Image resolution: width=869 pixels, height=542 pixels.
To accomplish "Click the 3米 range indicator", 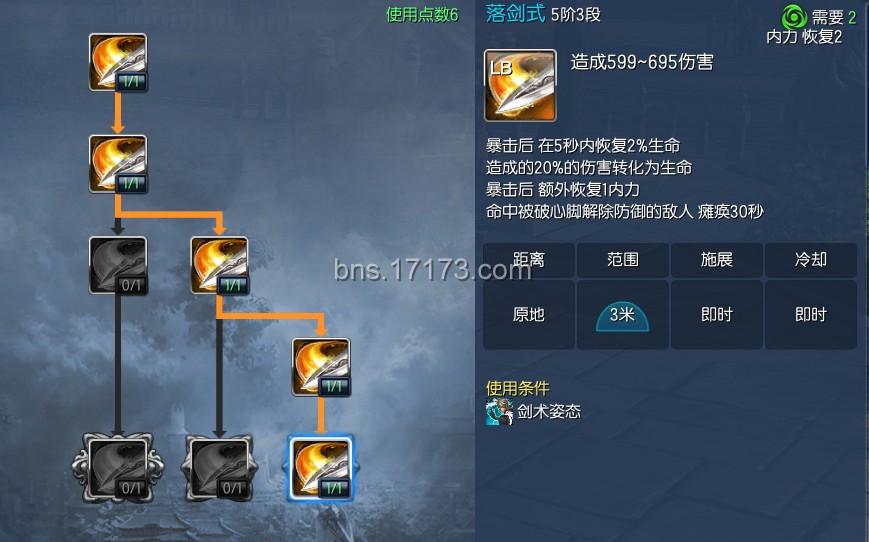I will pyautogui.click(x=622, y=316).
